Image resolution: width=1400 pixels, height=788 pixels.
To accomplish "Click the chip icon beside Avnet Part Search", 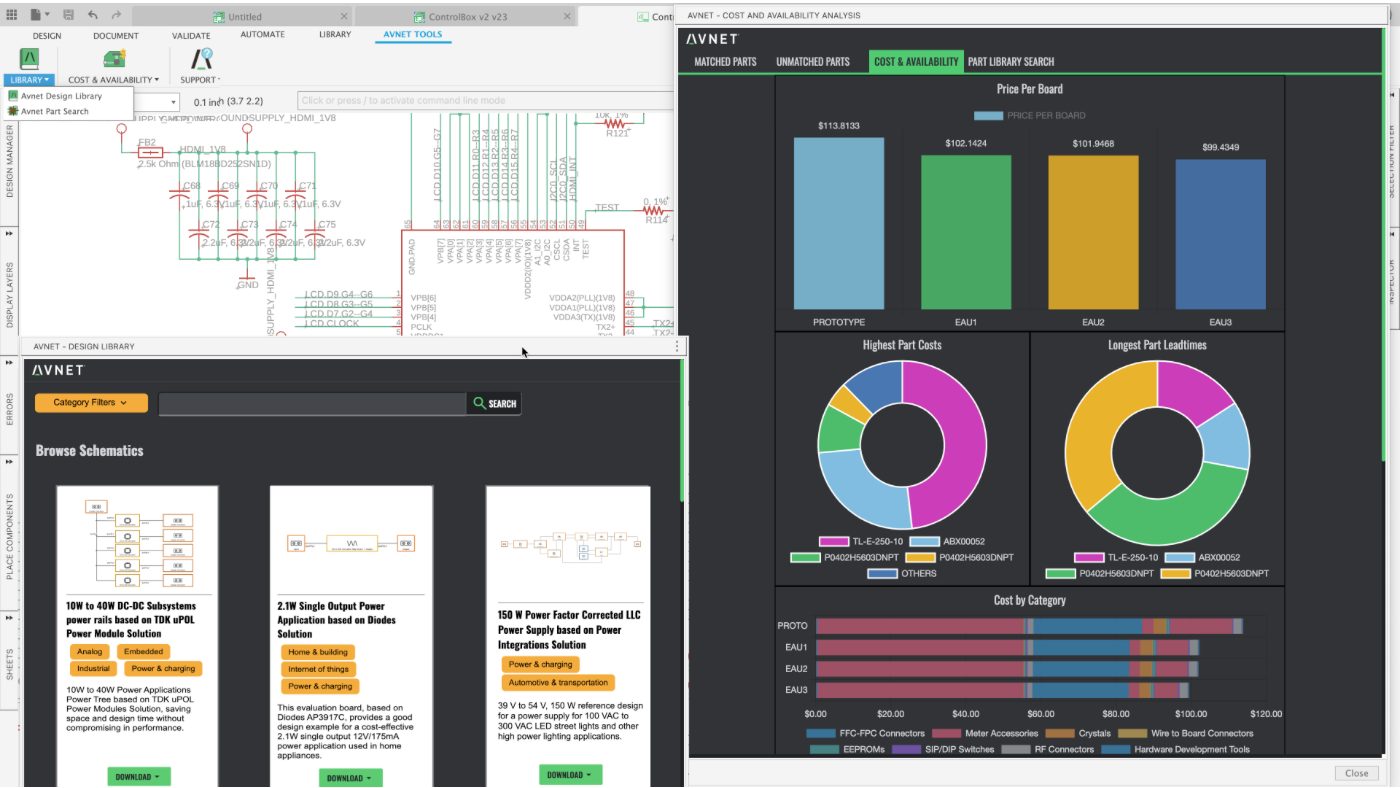I will tap(13, 111).
